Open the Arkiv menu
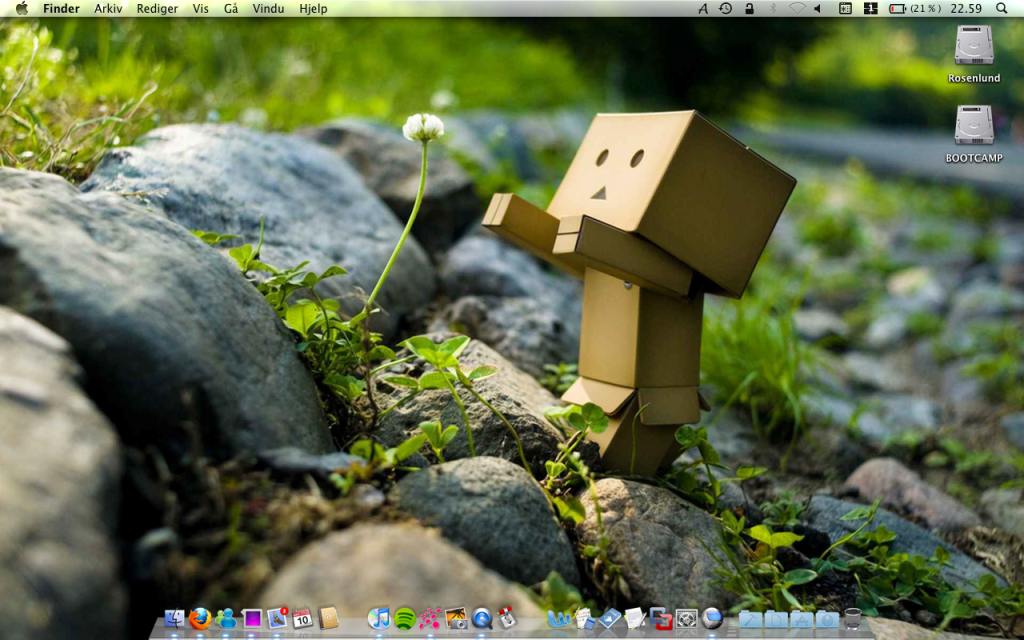 [x=108, y=8]
